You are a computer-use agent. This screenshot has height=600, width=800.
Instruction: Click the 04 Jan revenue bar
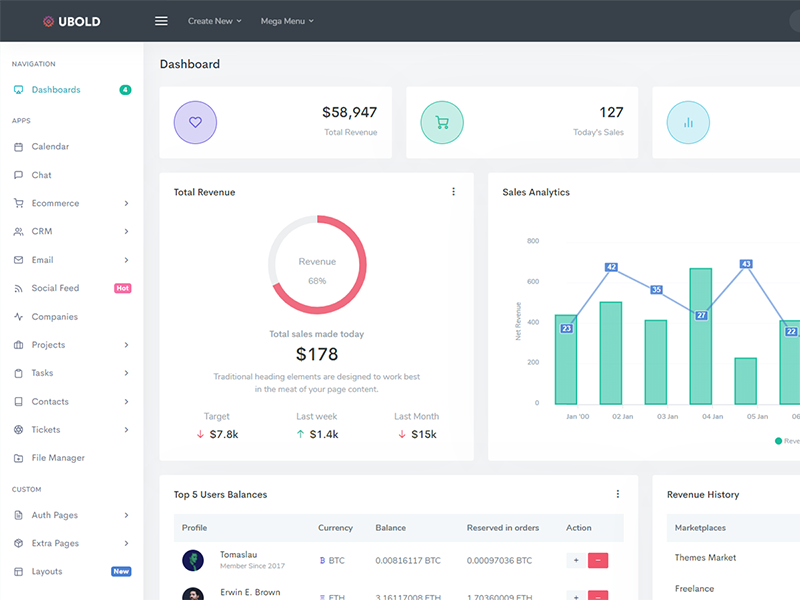701,336
